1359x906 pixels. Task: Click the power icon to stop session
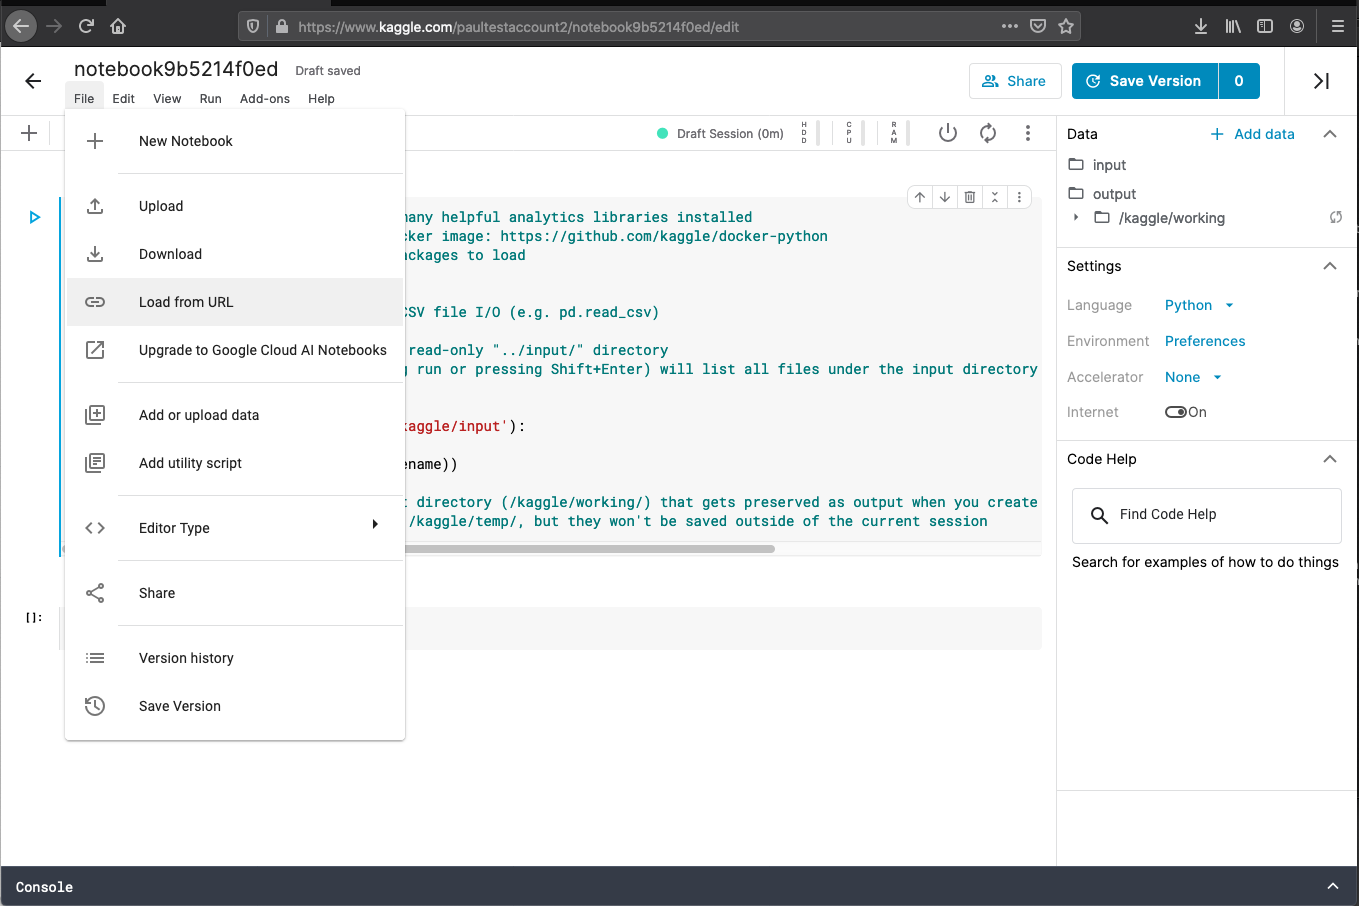tap(947, 133)
